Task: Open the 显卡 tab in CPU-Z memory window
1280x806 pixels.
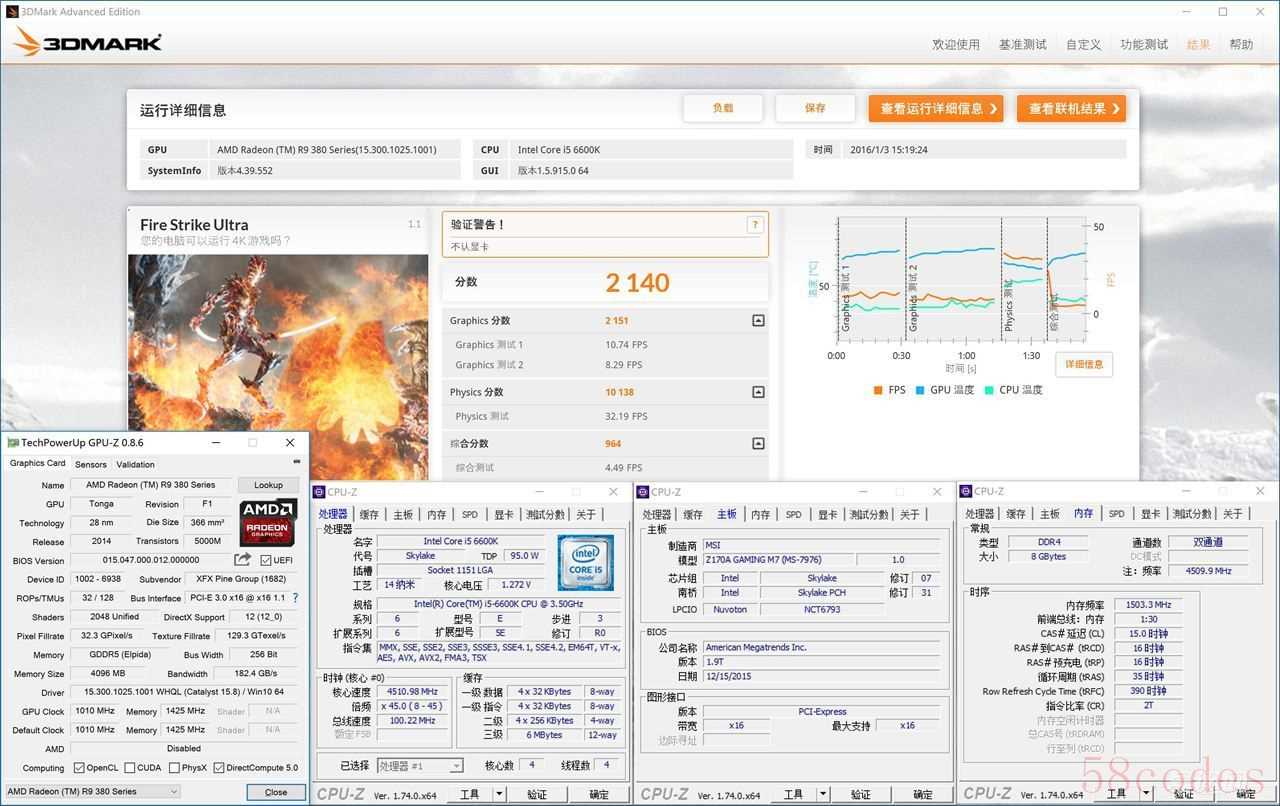Action: pos(1150,513)
